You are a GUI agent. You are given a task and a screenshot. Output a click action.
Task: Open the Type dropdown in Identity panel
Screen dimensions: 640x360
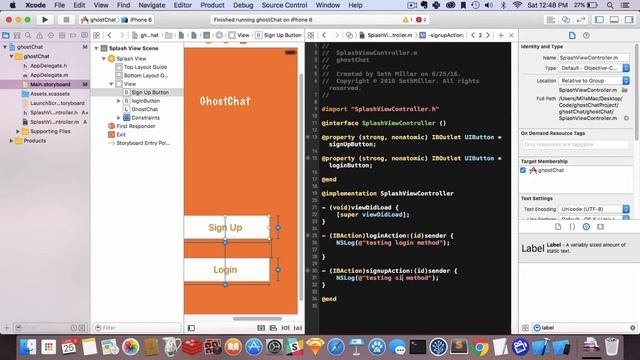coord(594,68)
